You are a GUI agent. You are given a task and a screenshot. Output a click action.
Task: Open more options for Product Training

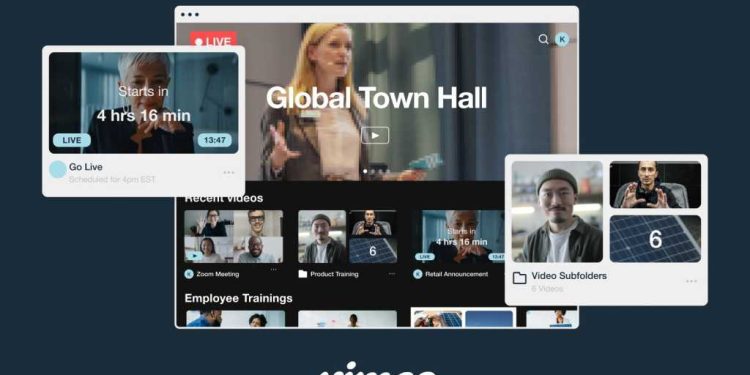point(392,274)
